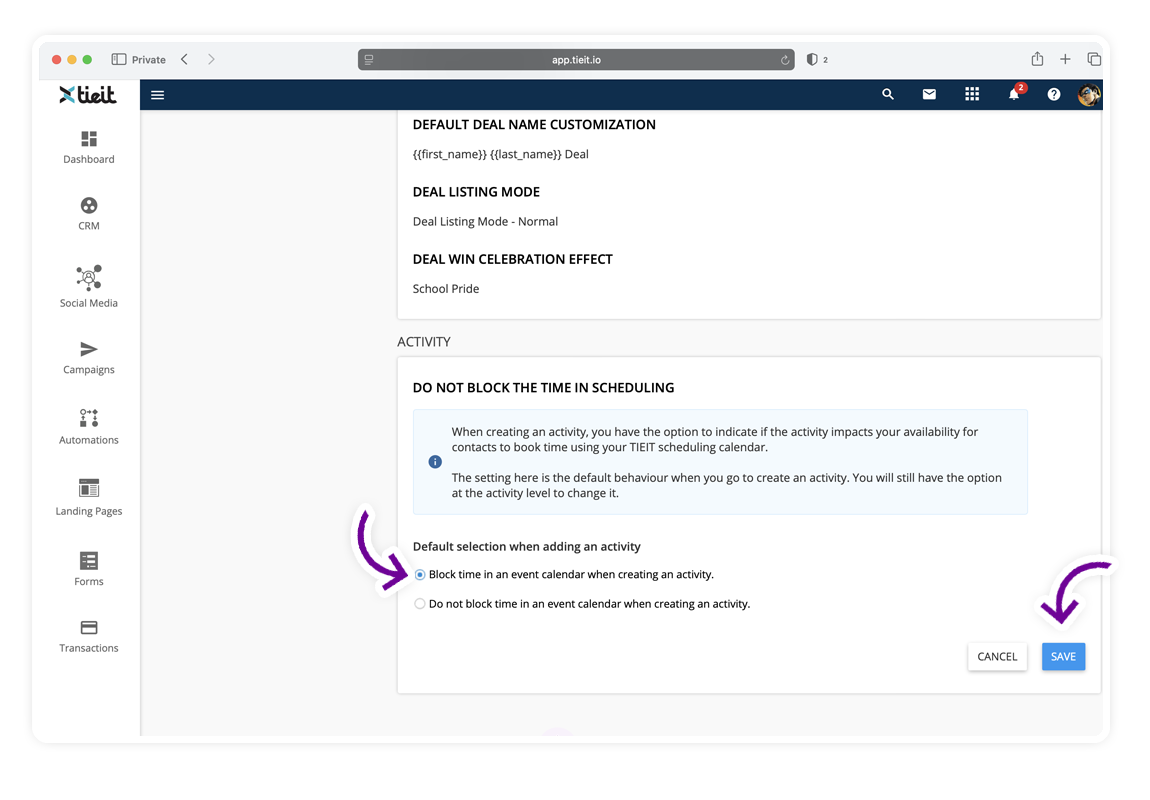Show tab overview icon
Image resolution: width=1150 pixels, height=800 pixels.
tap(1094, 59)
